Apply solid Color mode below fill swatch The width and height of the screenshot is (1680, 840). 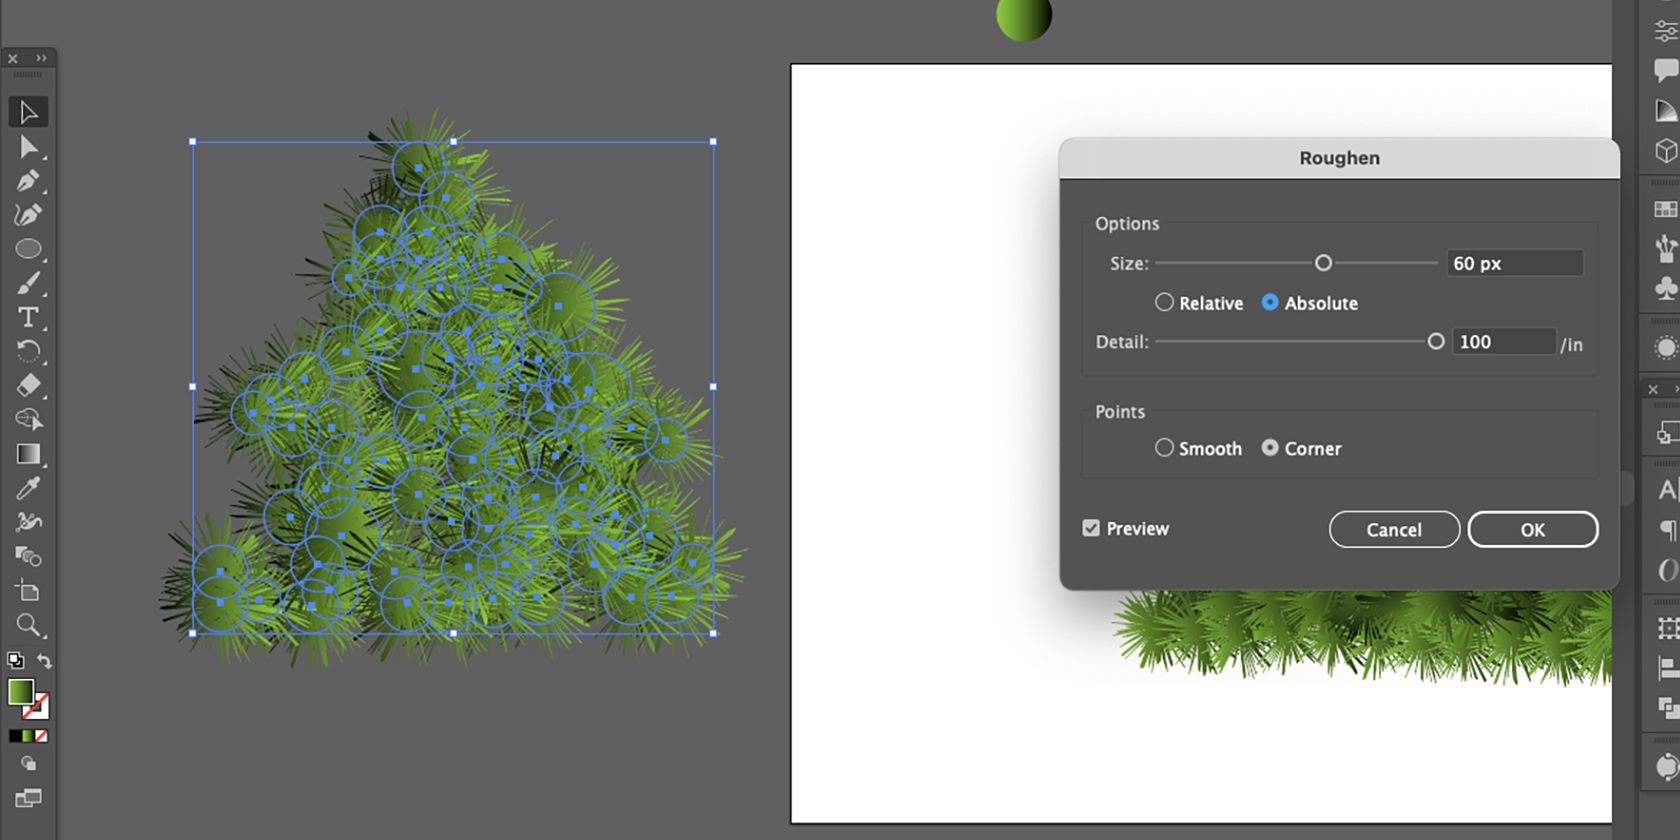point(14,736)
